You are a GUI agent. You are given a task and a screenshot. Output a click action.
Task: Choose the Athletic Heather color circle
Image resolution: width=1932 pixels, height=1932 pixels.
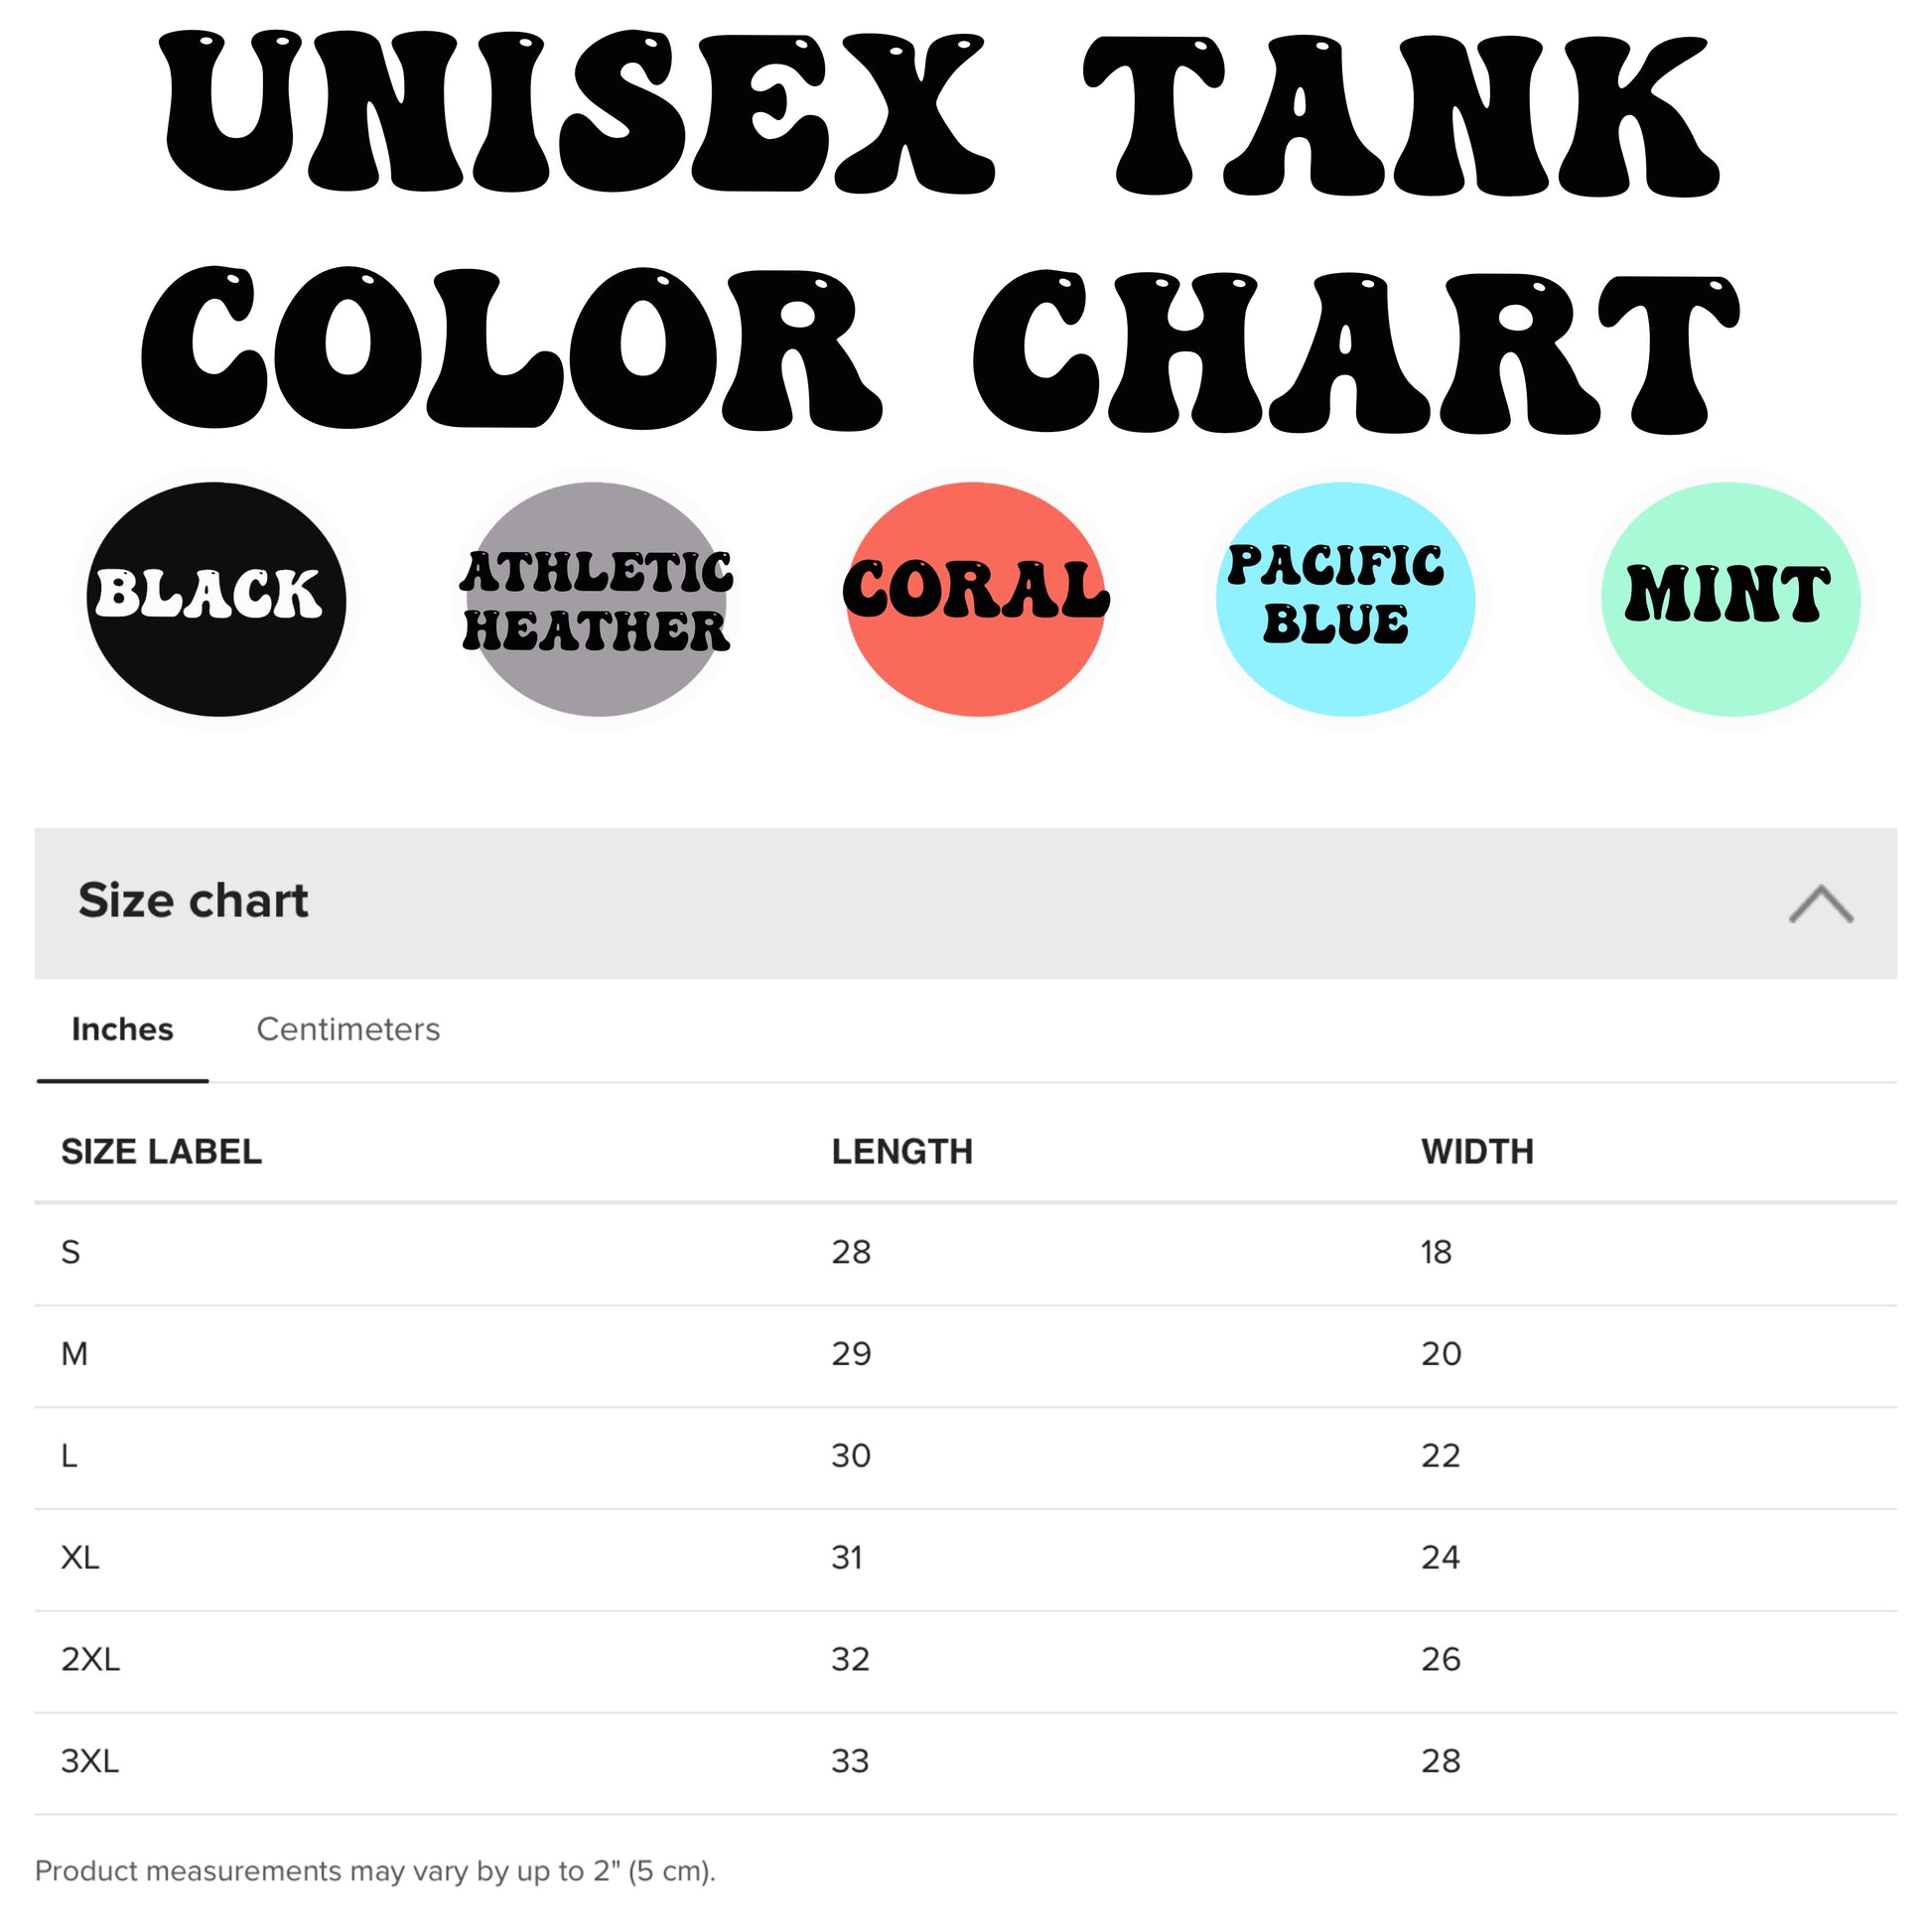pos(596,599)
